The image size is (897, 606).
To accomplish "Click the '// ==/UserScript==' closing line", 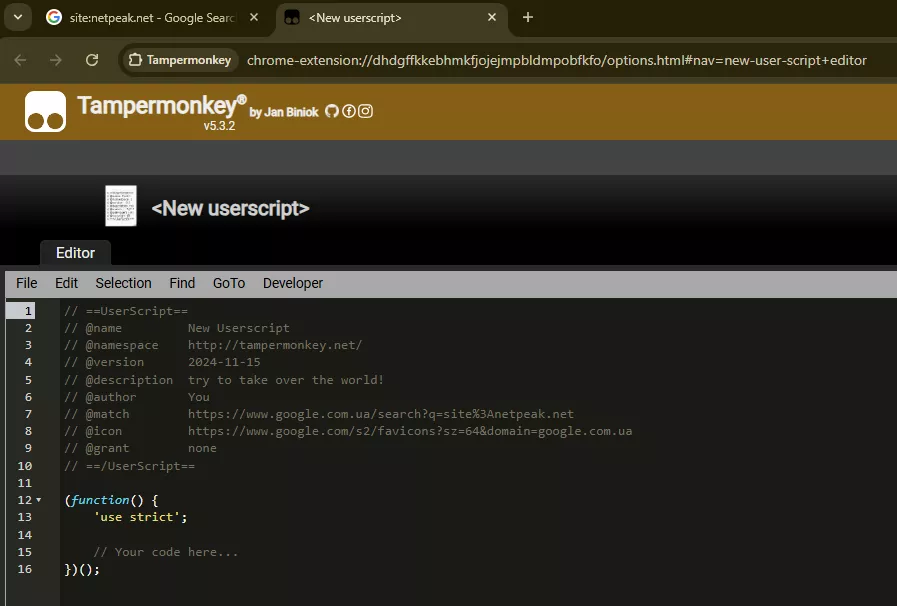I will click(x=129, y=466).
